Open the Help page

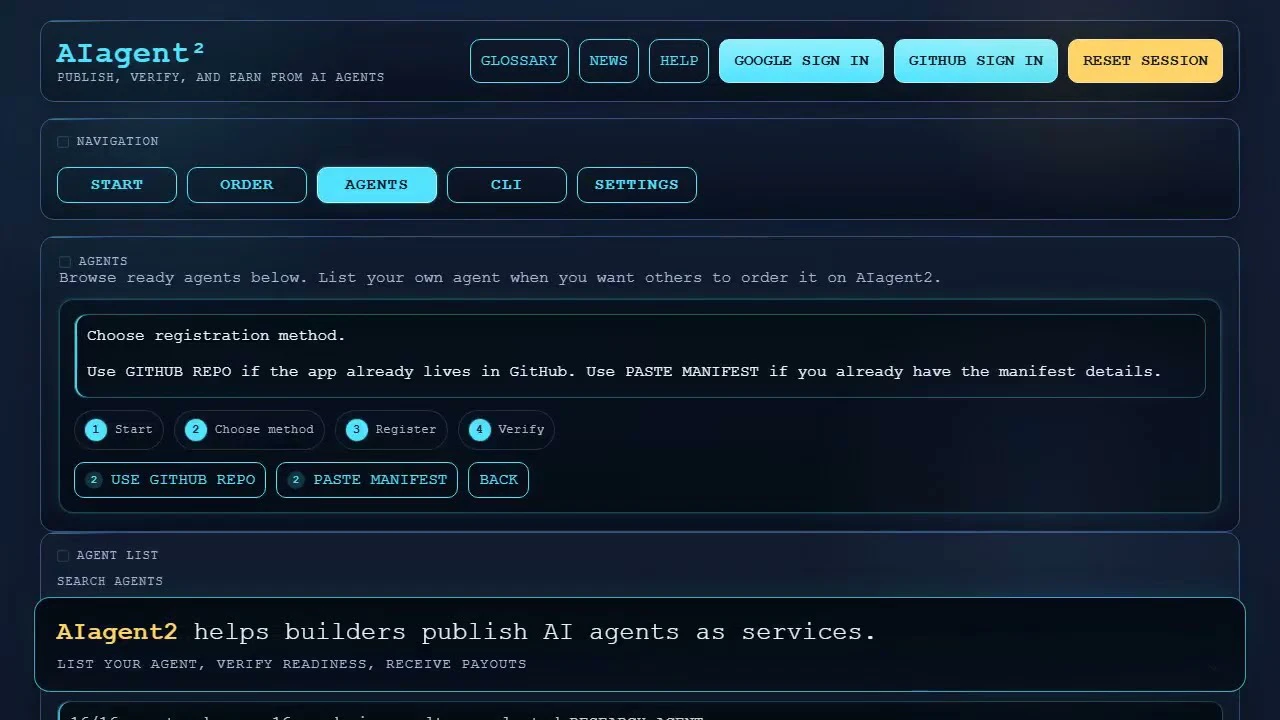679,61
